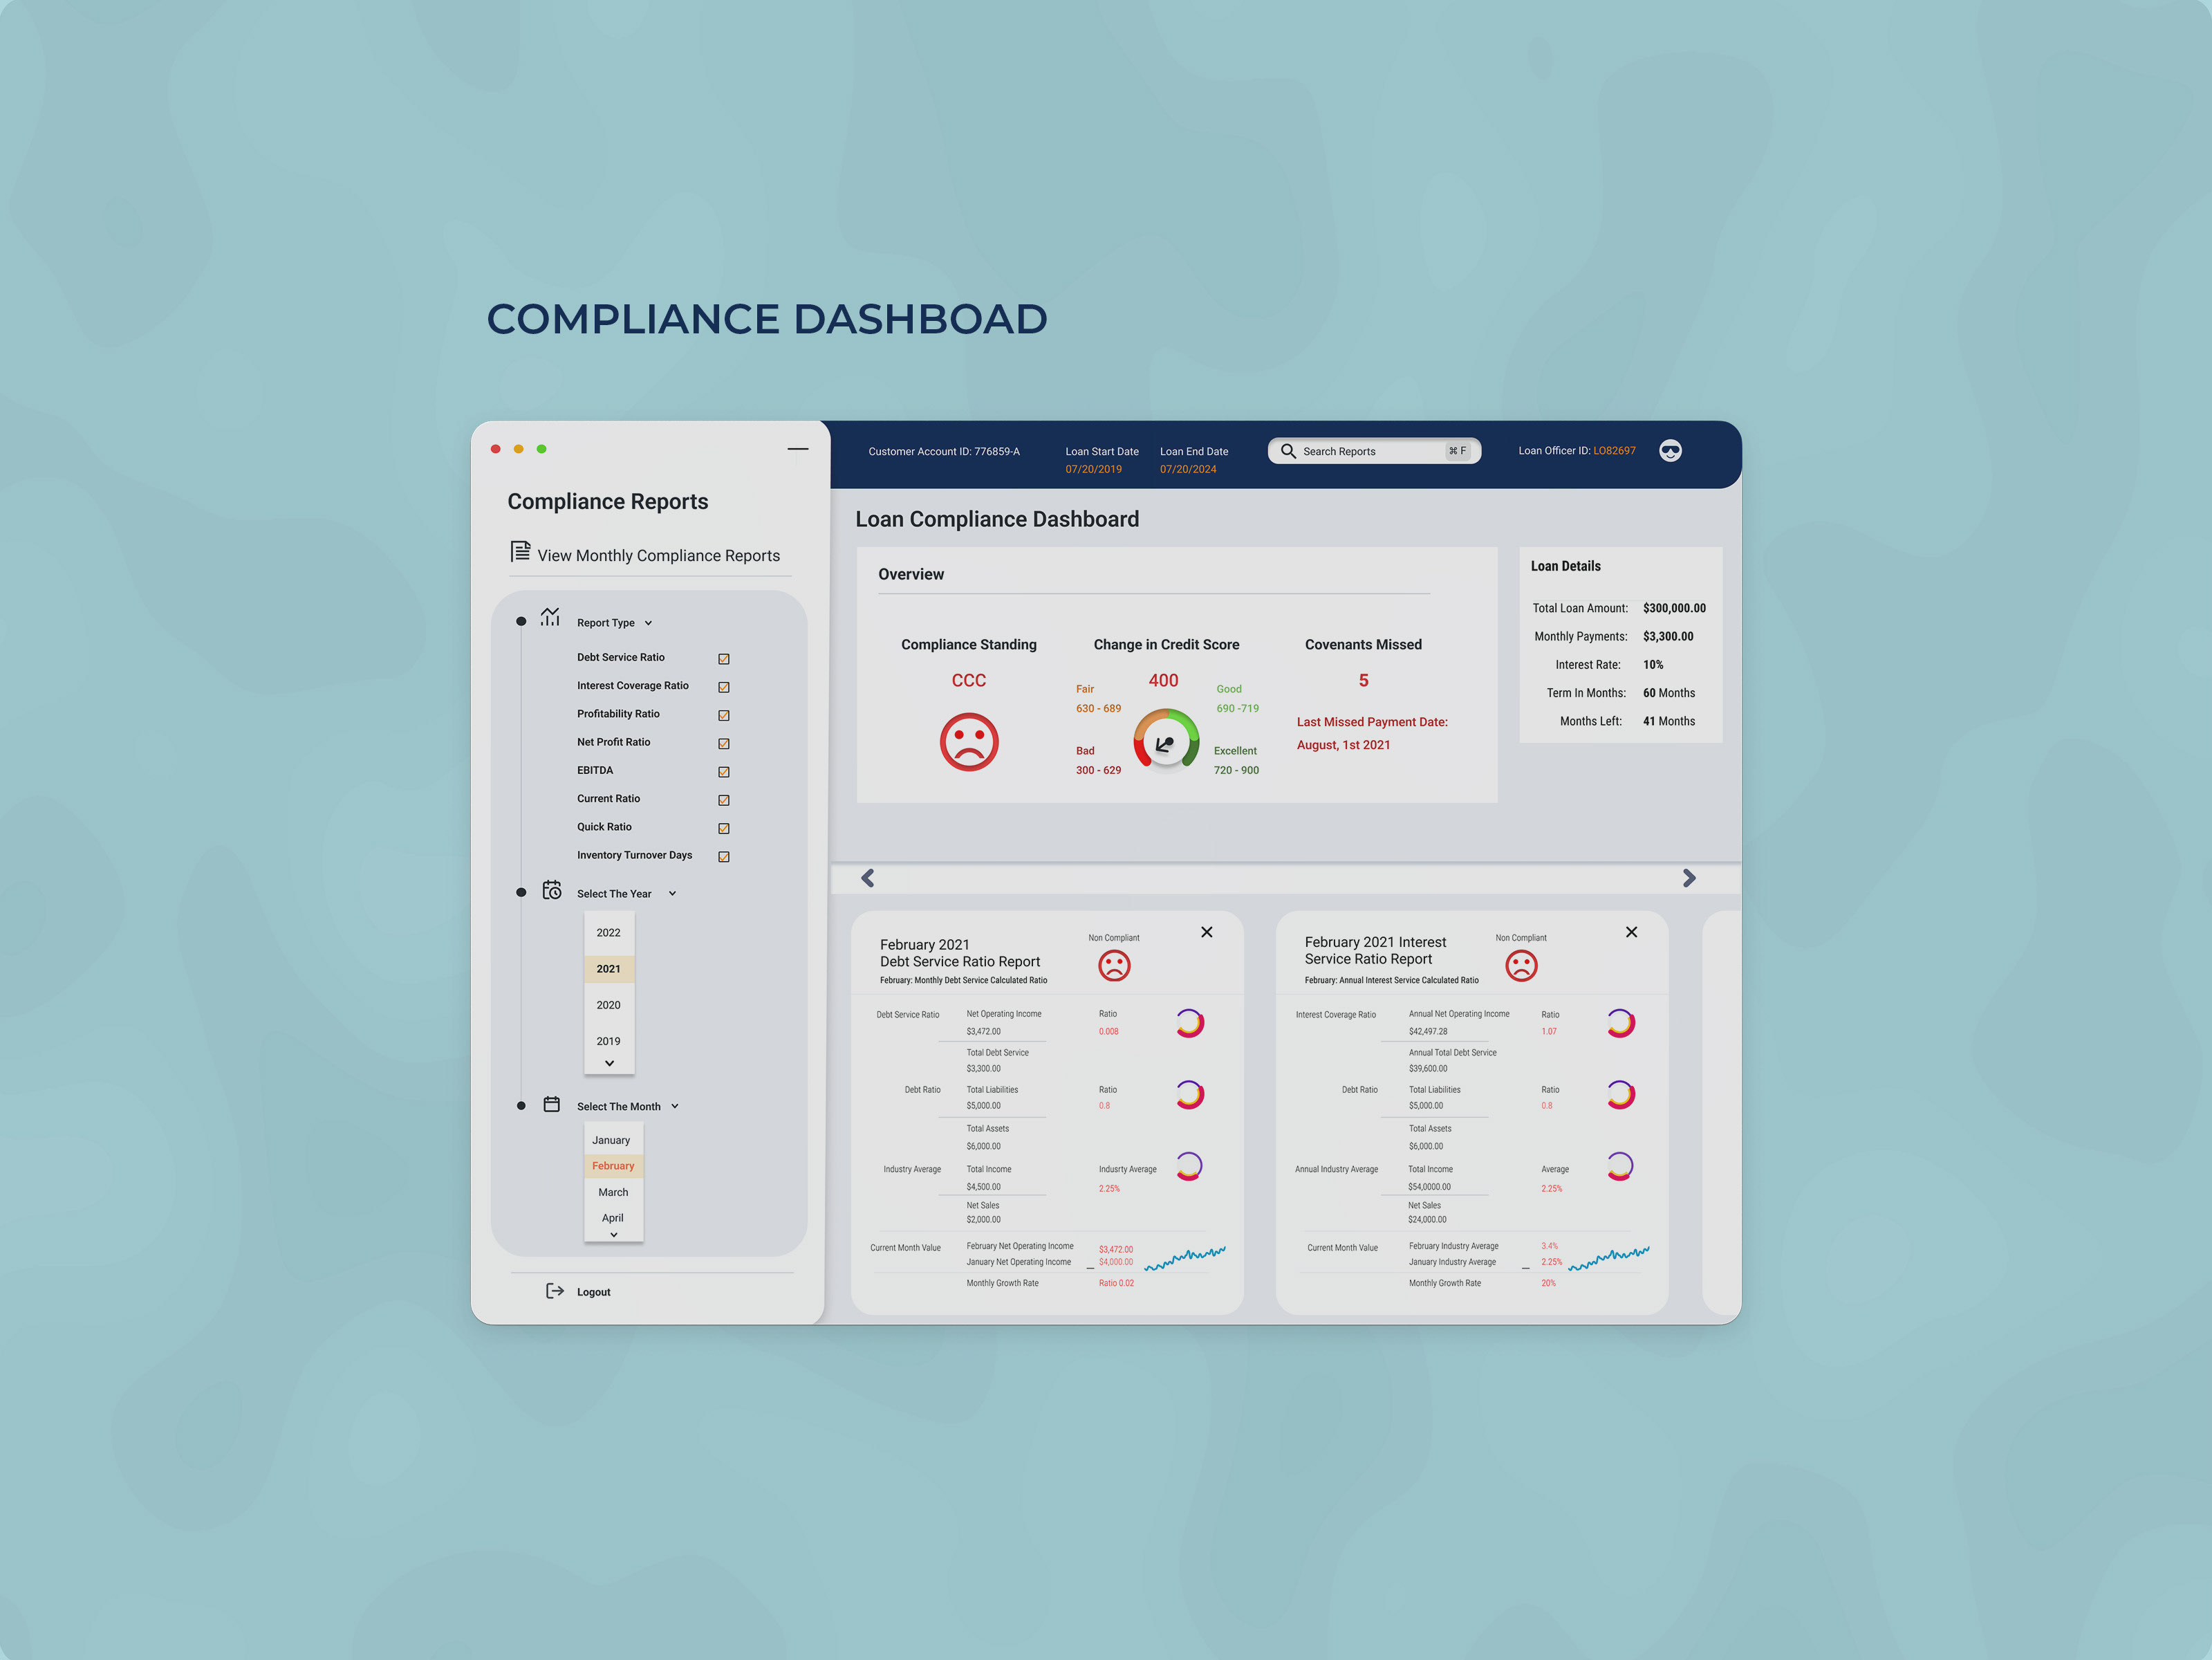Image resolution: width=2212 pixels, height=1660 pixels.
Task: Uncheck the Profitability Ratio checkbox
Action: 724,715
